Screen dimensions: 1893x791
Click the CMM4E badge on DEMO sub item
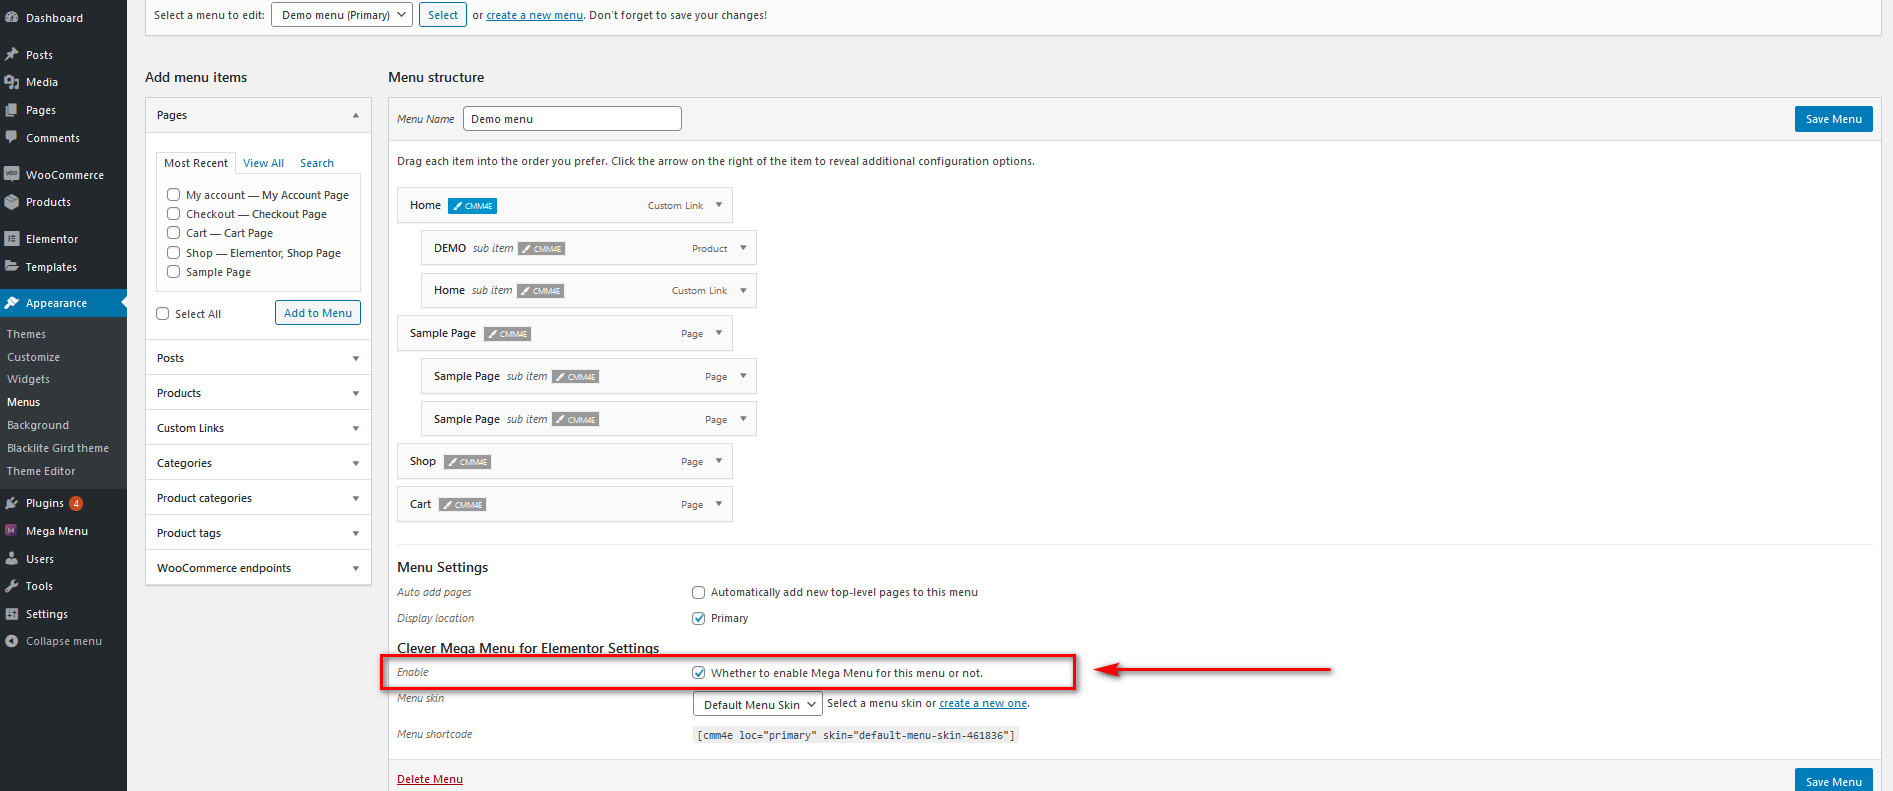click(x=541, y=249)
